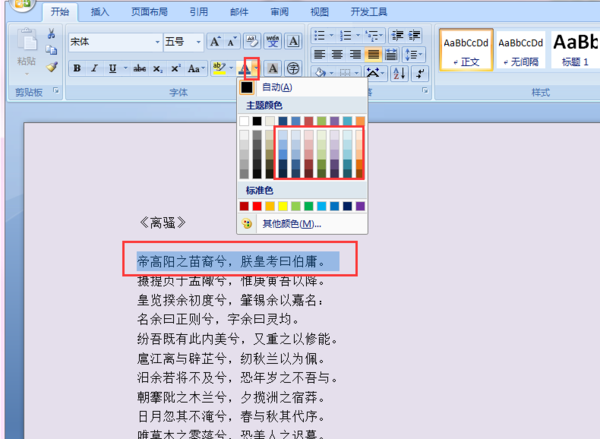Apply Character Border icon in top font row

[x=293, y=41]
